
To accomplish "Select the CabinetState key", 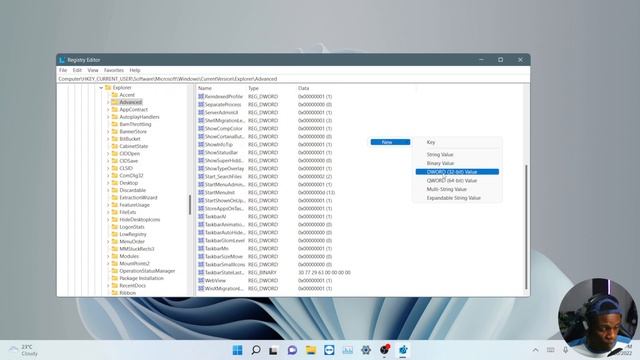I will click(x=133, y=146).
